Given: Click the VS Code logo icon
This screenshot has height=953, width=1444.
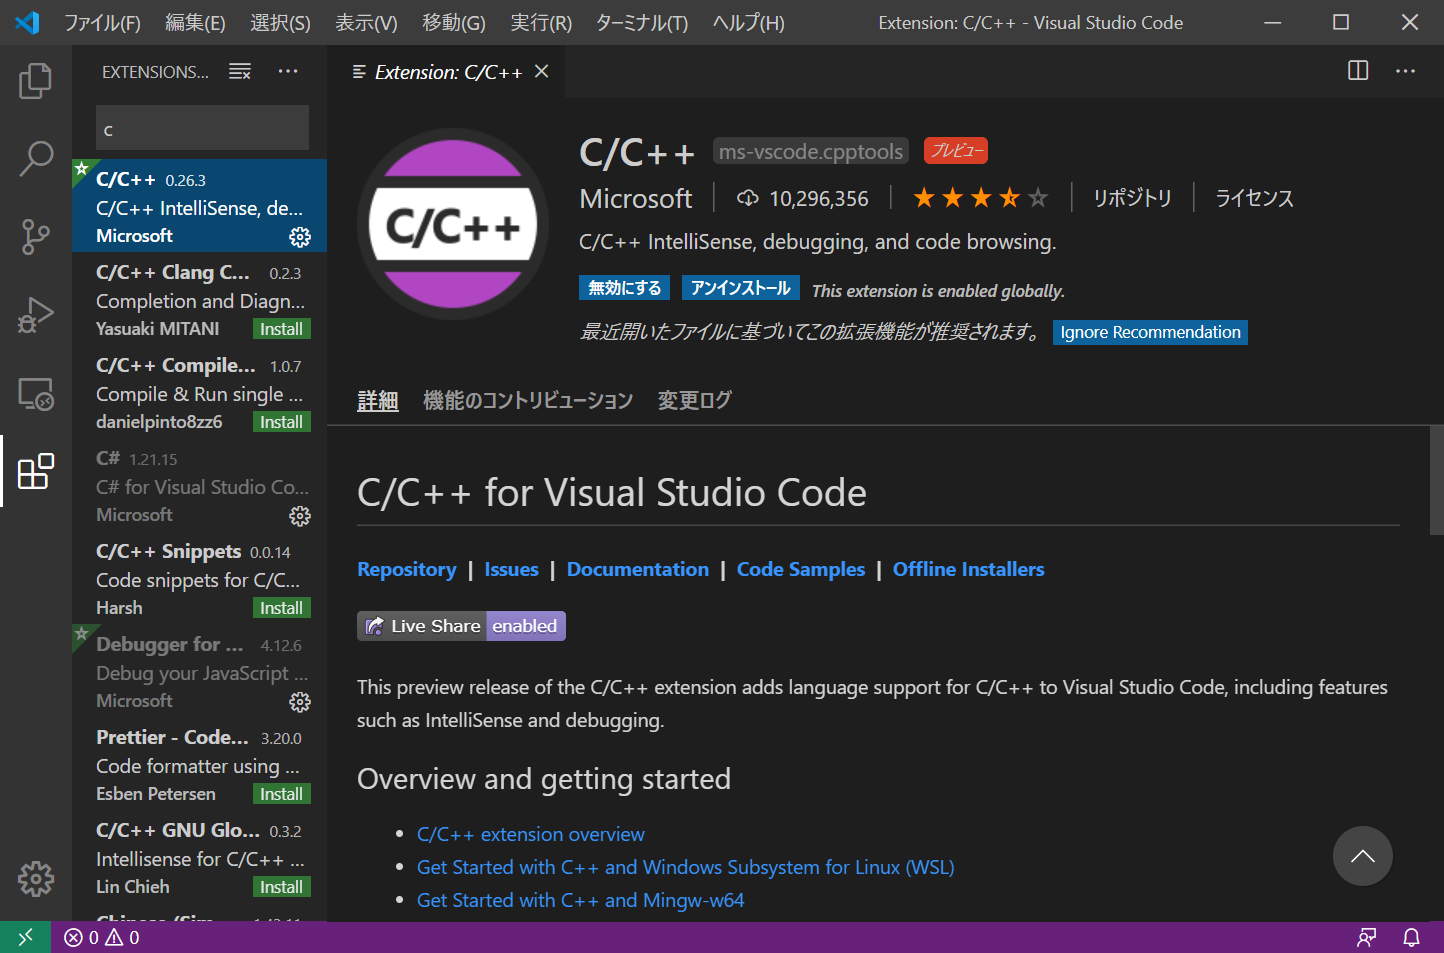Looking at the screenshot, I should 27,22.
